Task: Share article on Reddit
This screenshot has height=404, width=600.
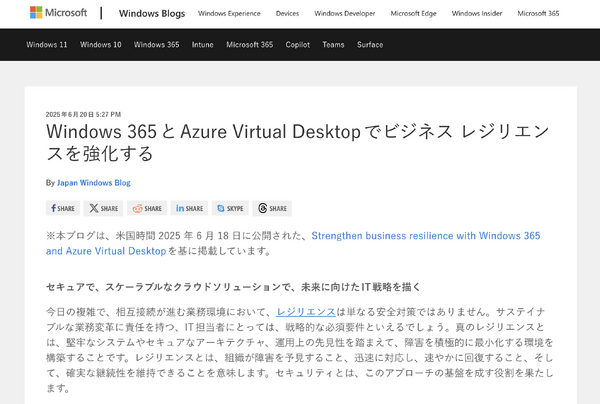Action: (x=147, y=208)
